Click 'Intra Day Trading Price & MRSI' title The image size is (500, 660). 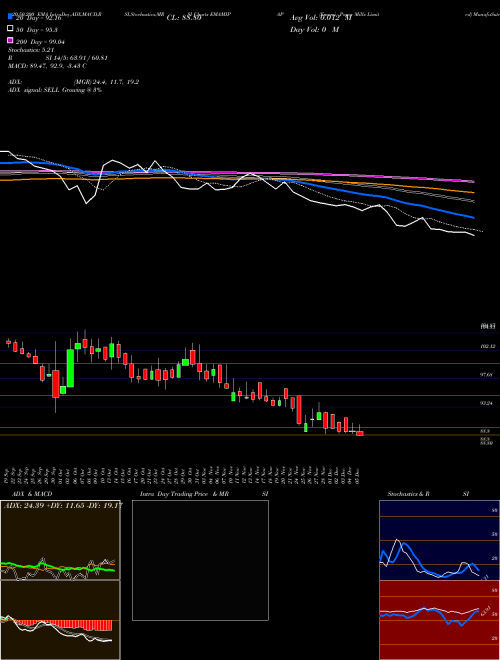(204, 494)
